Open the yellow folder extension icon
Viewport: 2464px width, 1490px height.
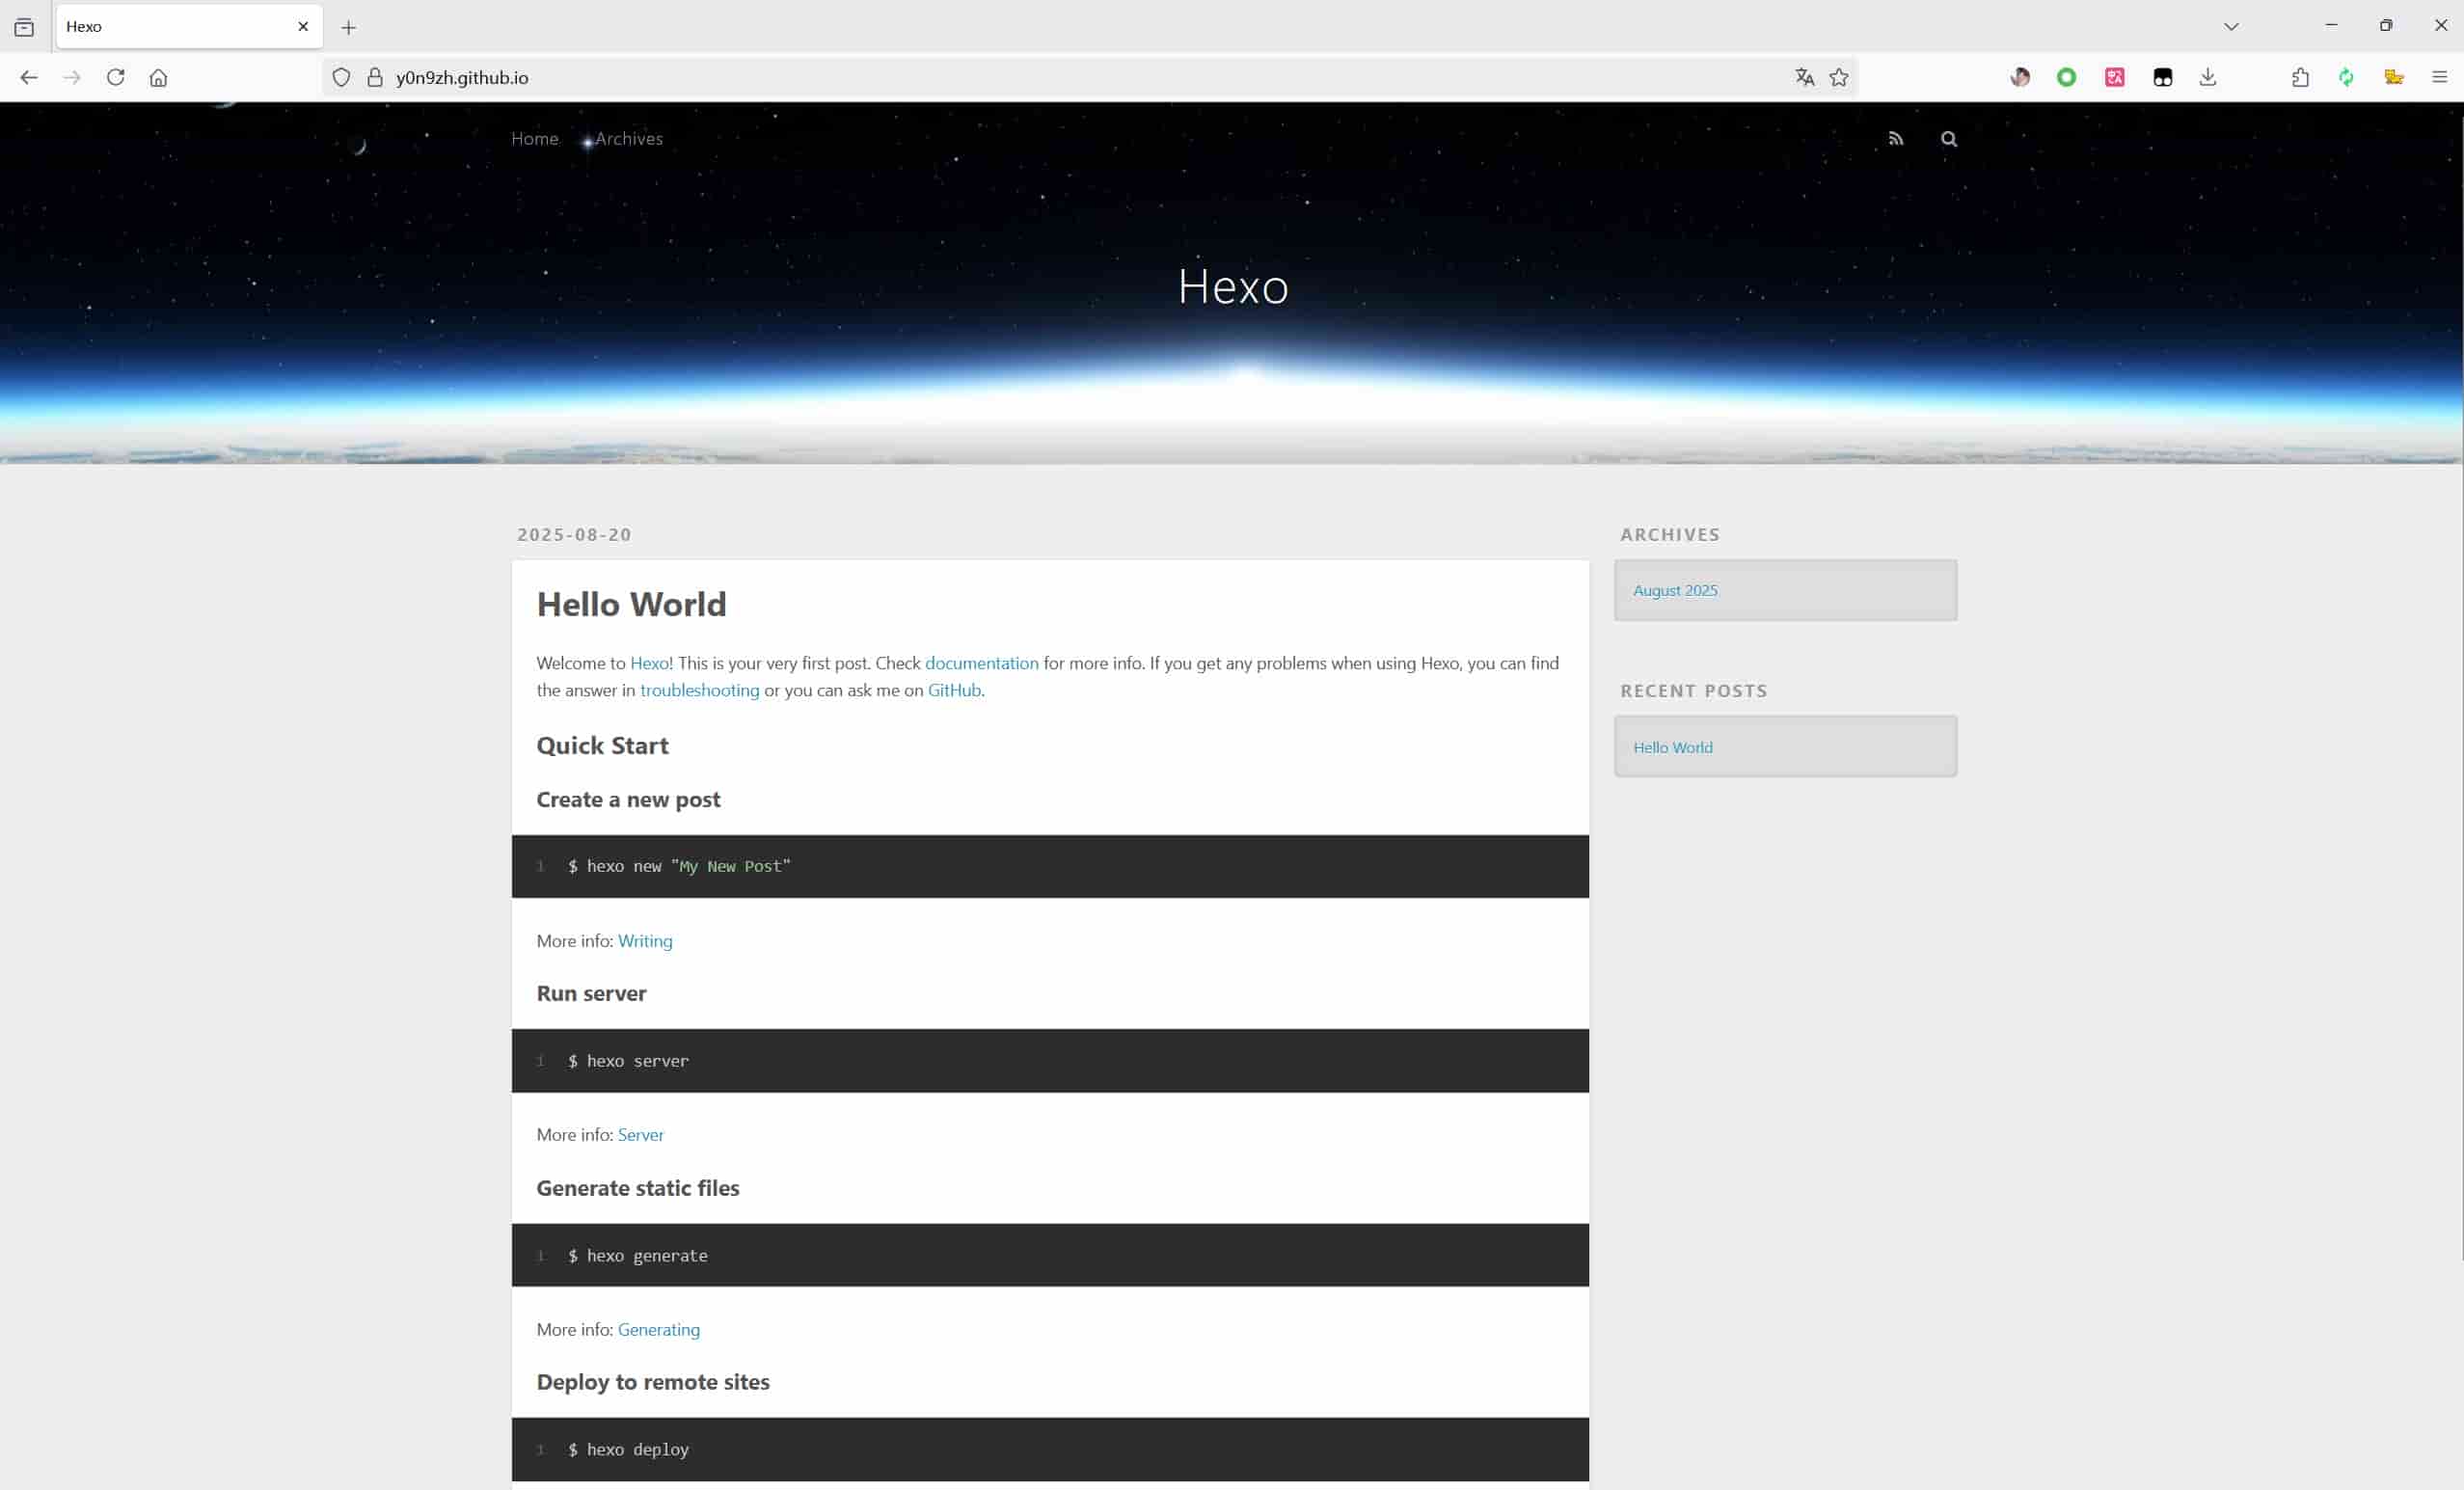coord(2393,77)
